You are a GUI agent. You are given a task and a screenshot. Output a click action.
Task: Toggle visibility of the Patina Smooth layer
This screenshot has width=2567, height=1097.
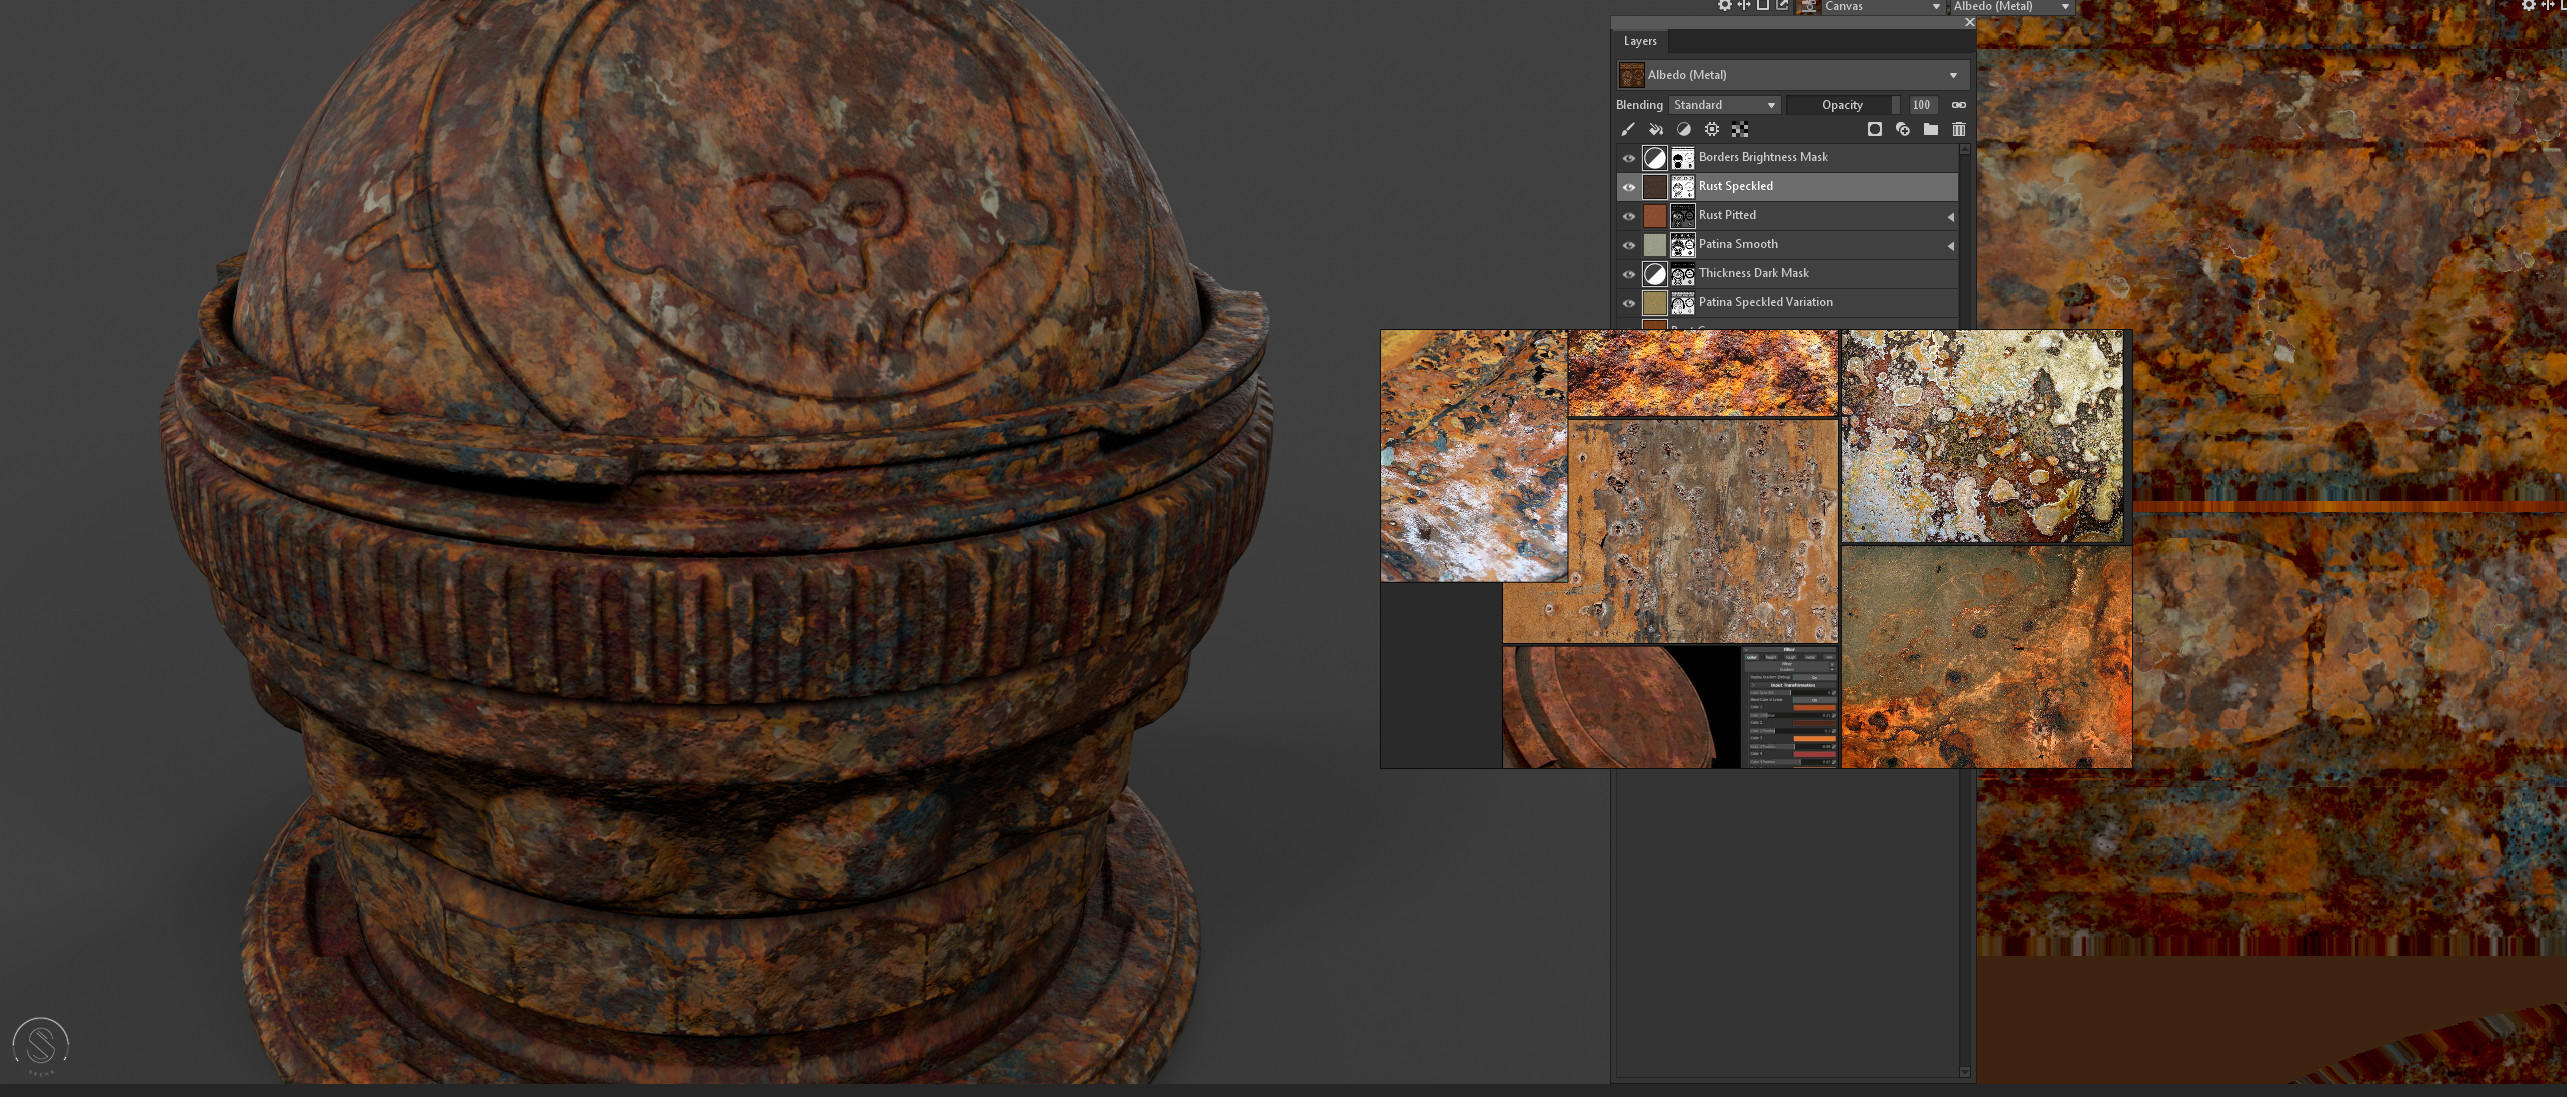[1629, 245]
